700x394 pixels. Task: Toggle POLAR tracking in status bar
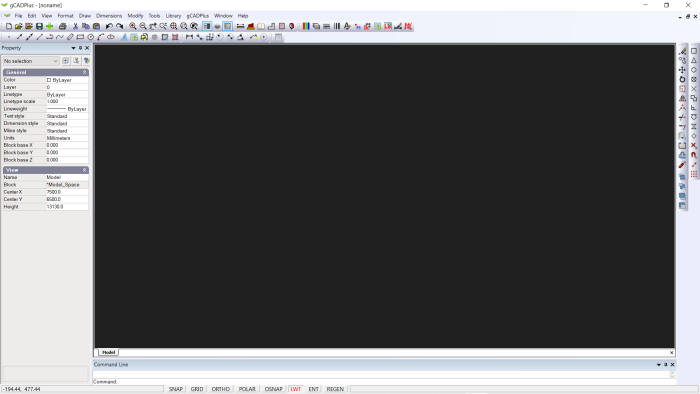(x=247, y=389)
